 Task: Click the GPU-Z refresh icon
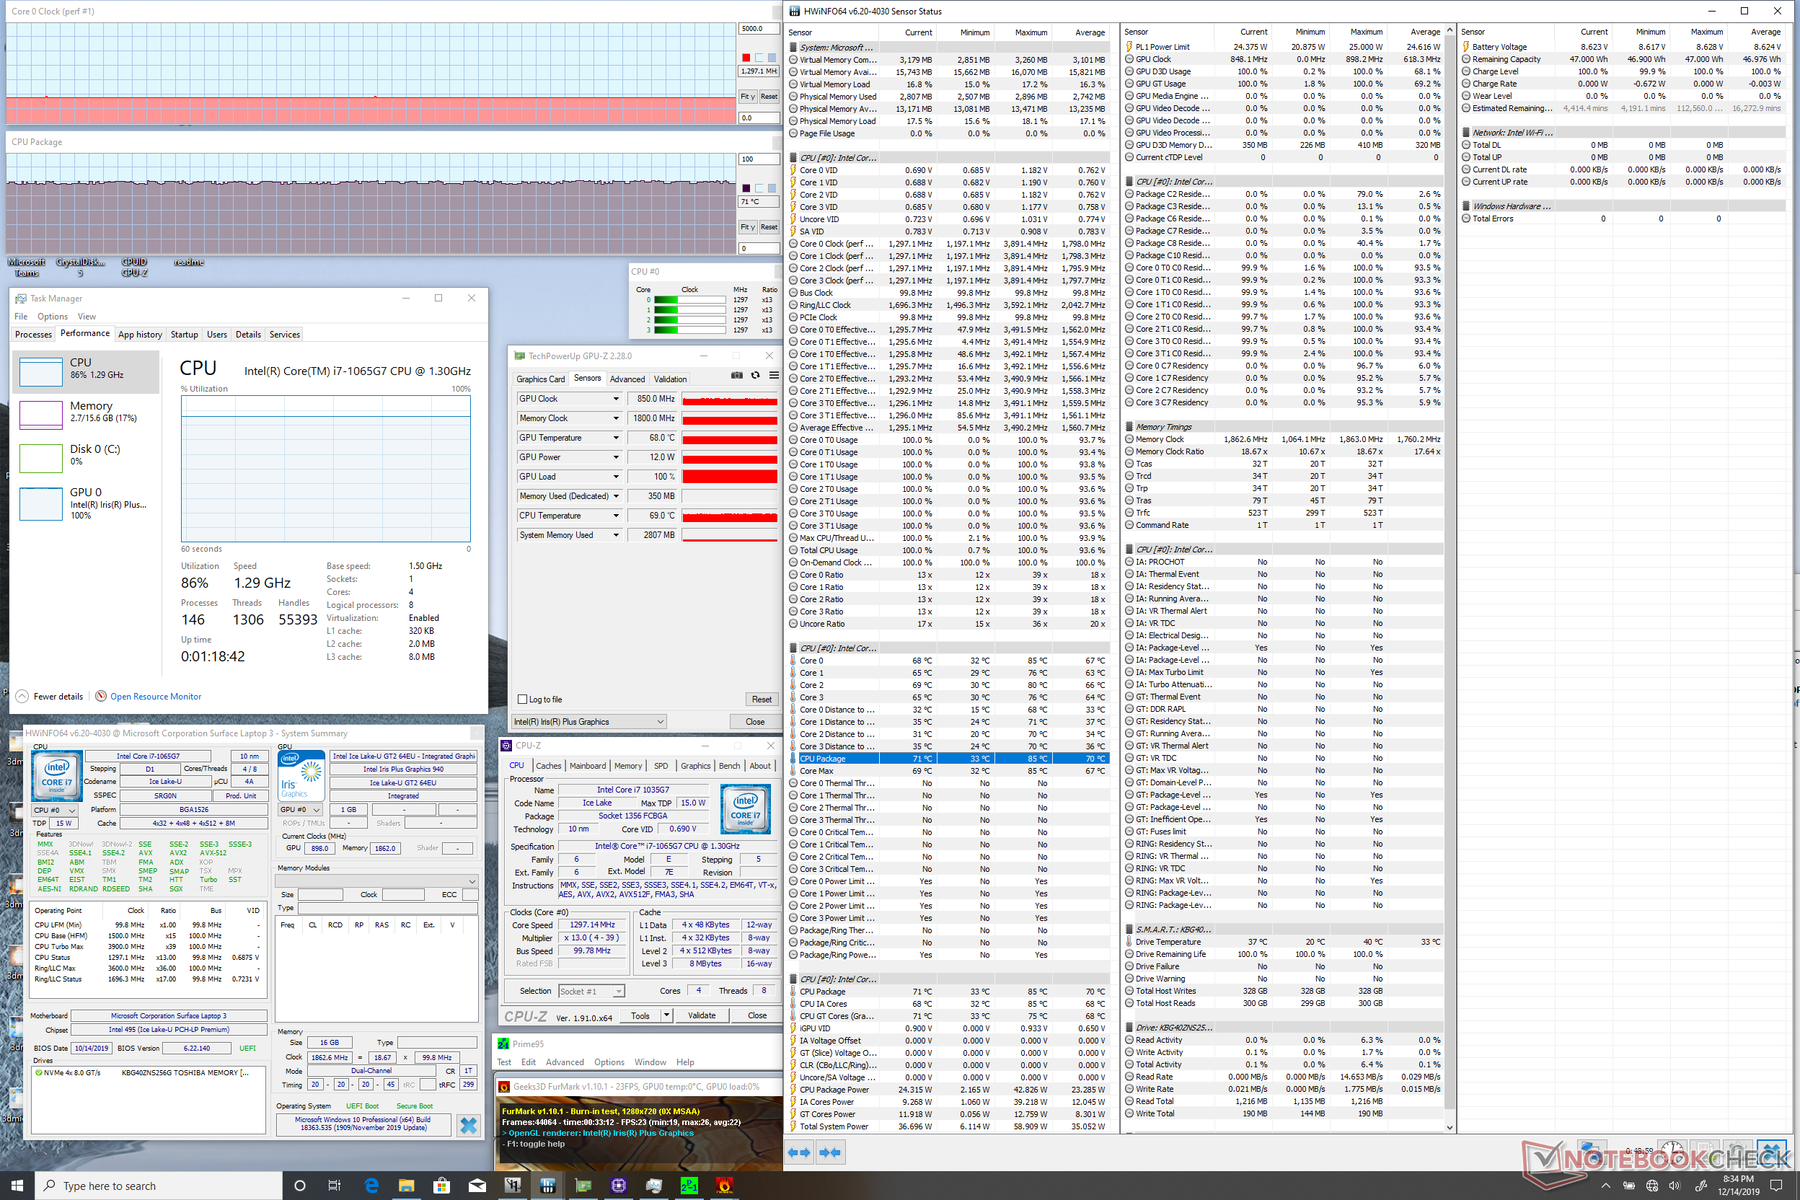755,376
